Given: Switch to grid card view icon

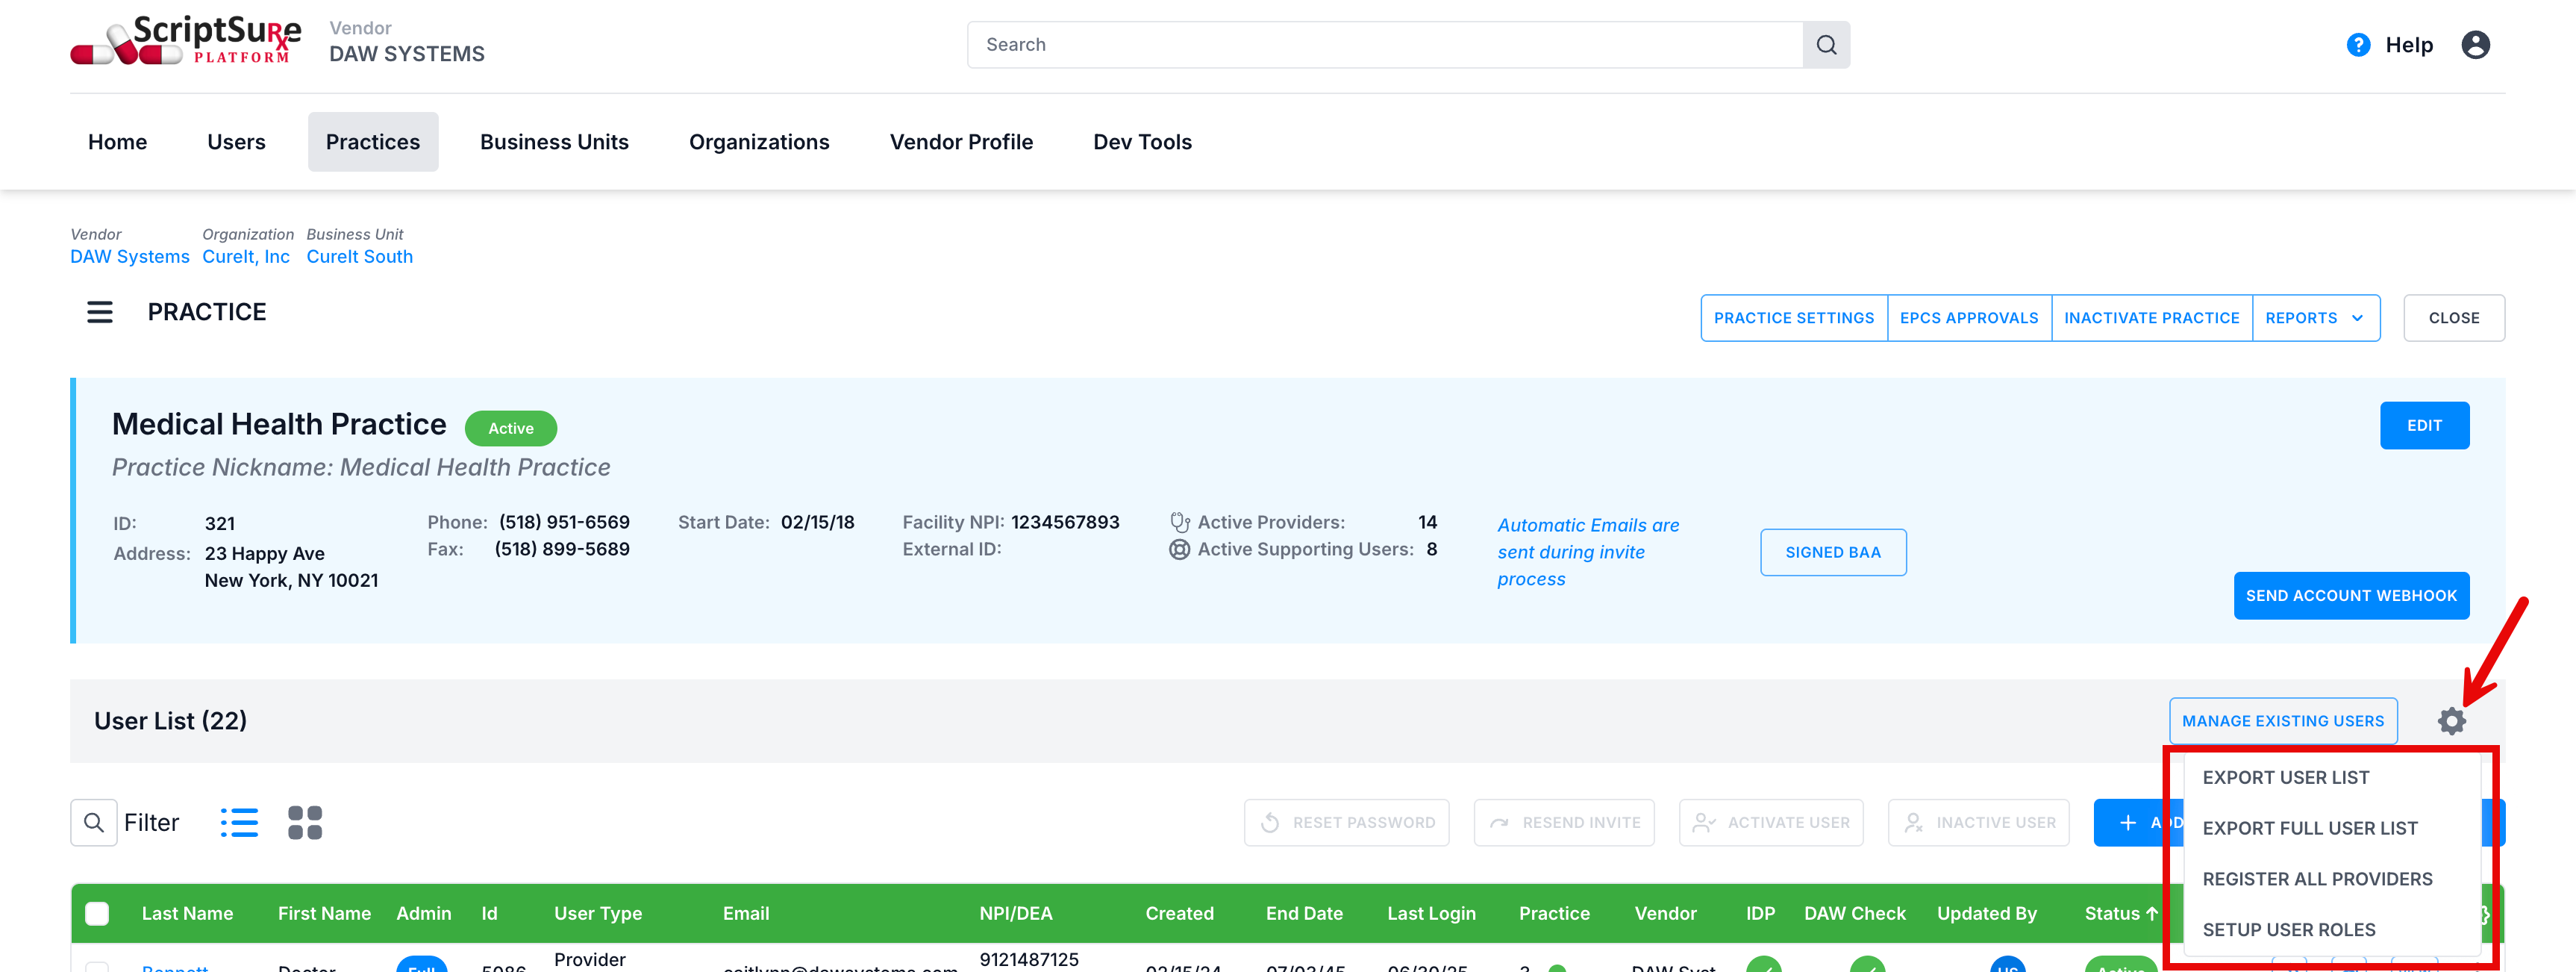Looking at the screenshot, I should click(x=305, y=822).
